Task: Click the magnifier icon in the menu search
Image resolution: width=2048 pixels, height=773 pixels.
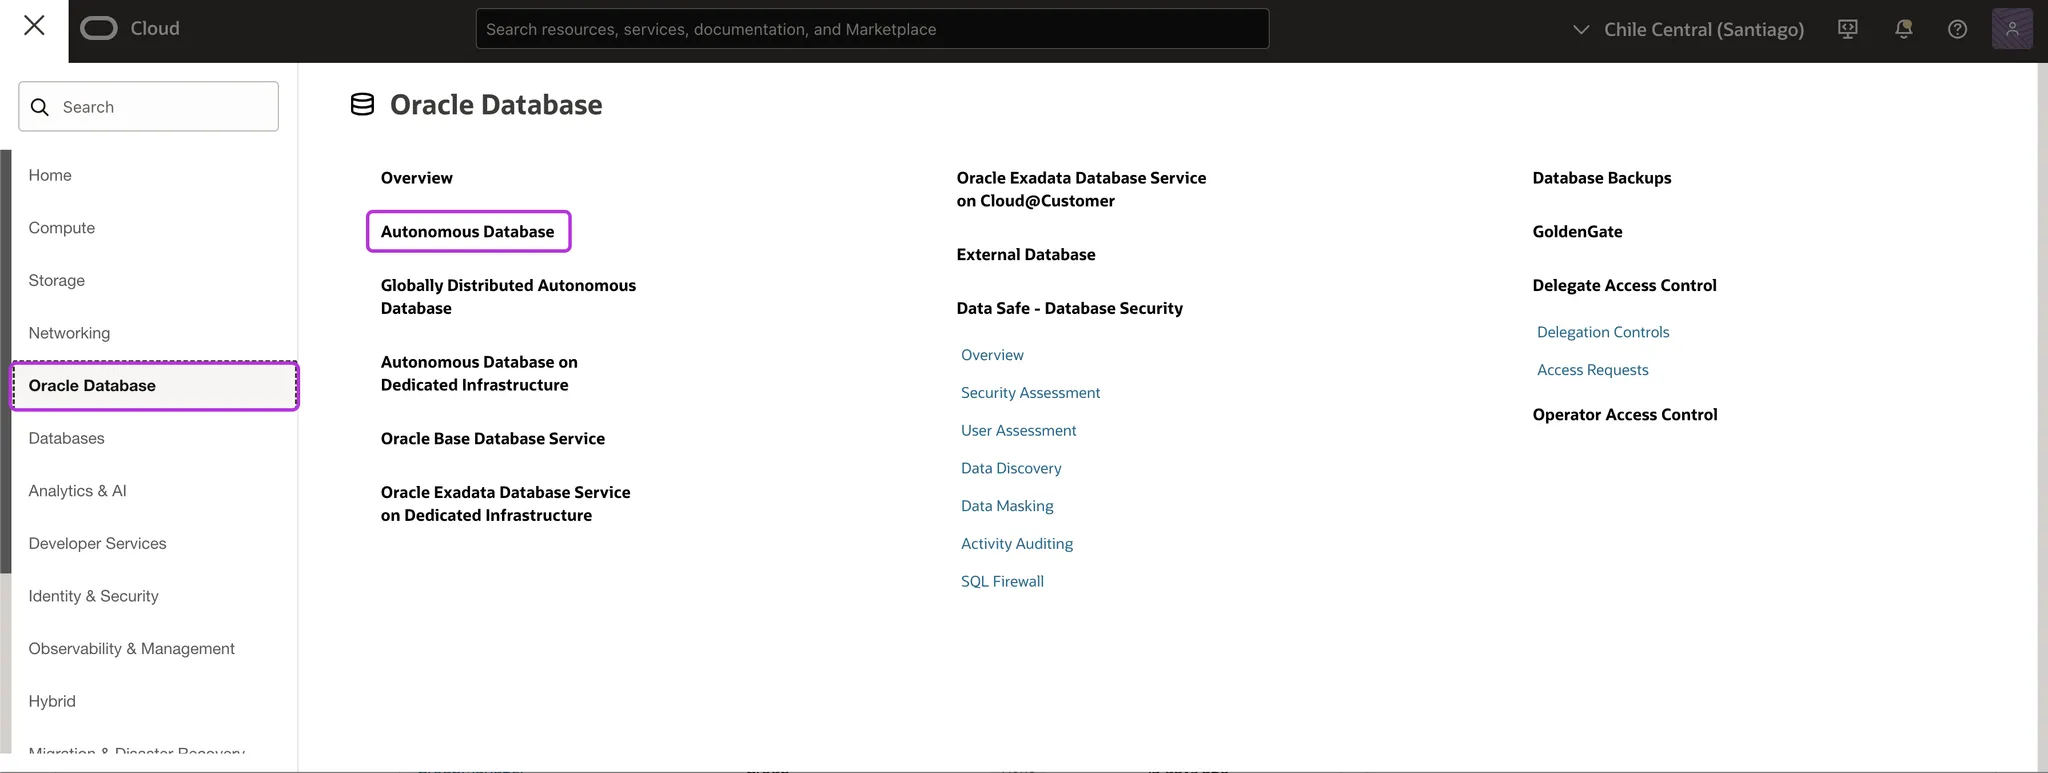Action: 40,107
